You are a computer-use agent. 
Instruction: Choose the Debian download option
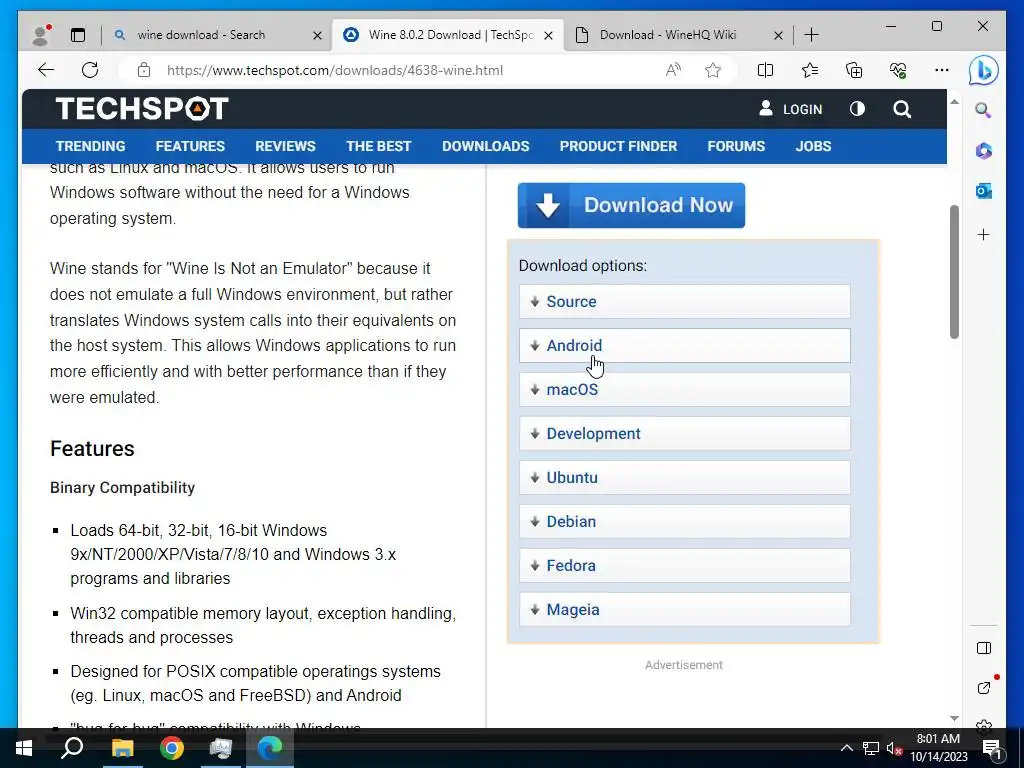[685, 522]
